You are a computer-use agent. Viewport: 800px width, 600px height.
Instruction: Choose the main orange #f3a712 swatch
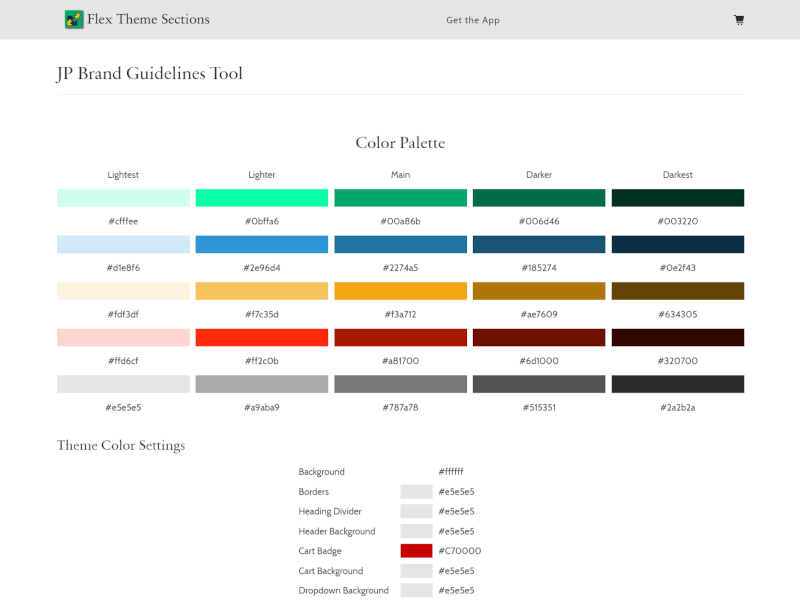(x=400, y=291)
